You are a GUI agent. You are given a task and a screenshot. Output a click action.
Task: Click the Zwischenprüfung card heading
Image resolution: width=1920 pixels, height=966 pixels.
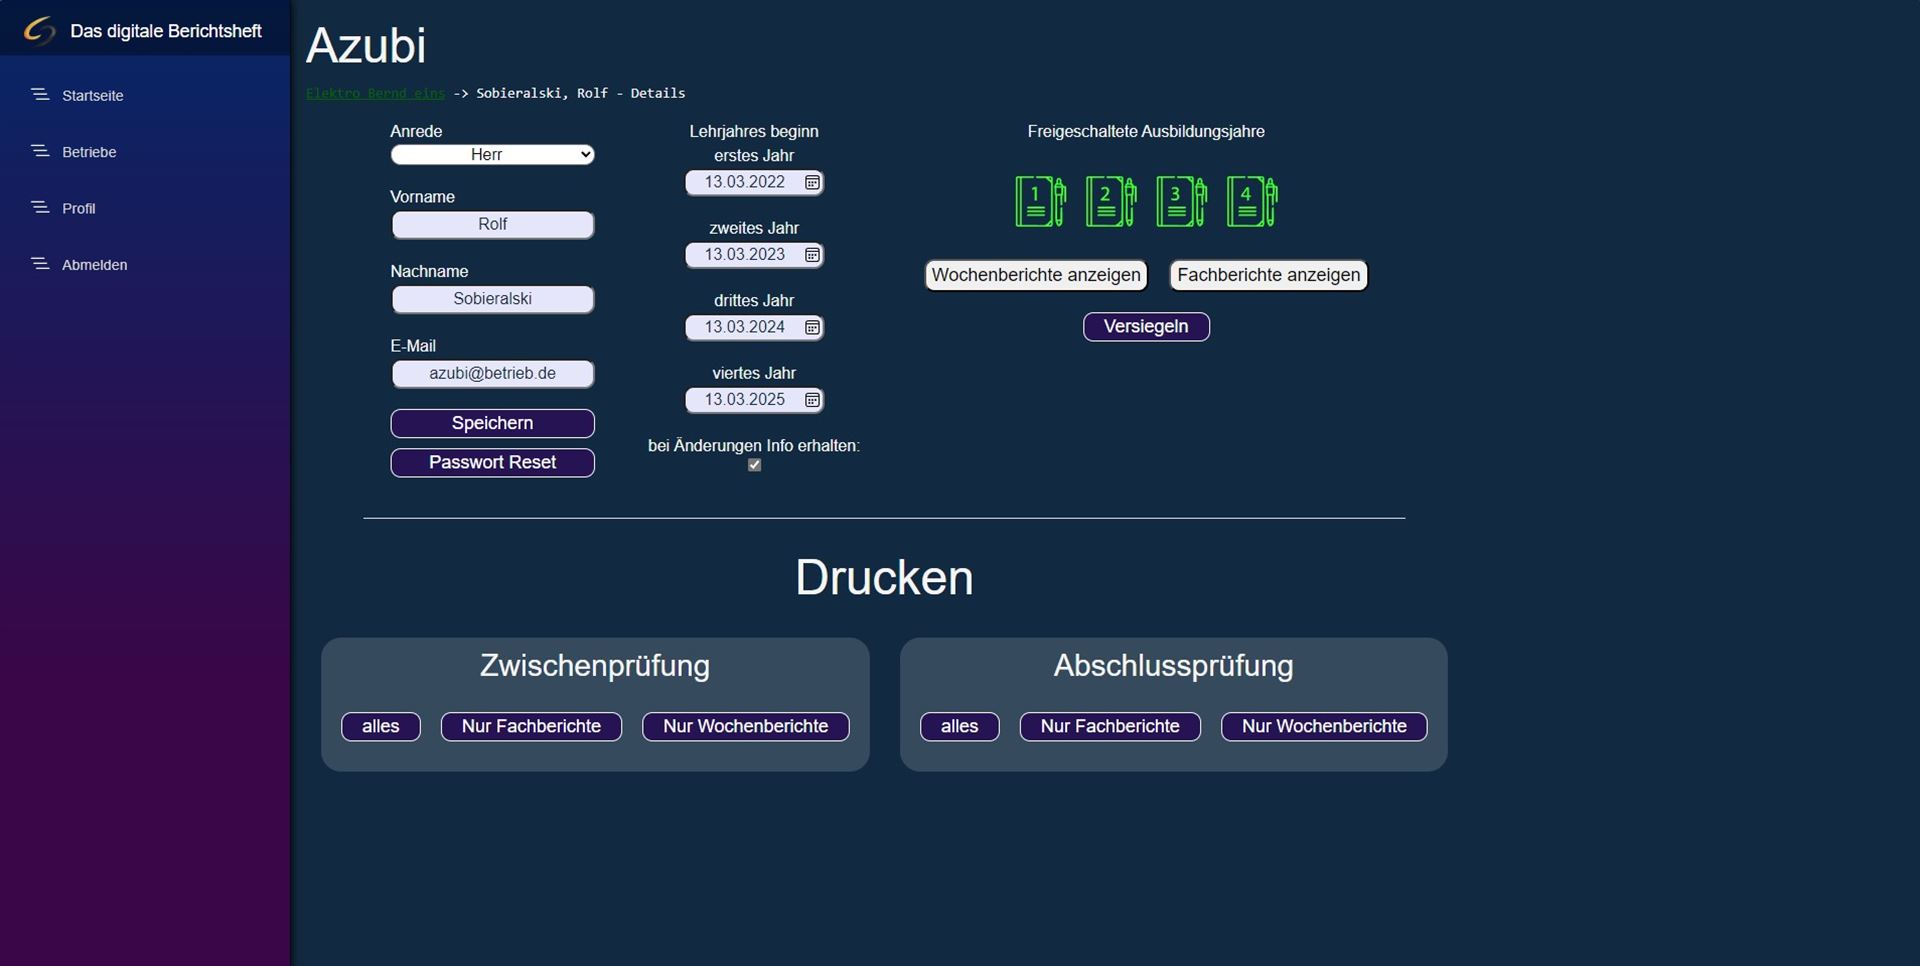pos(595,666)
